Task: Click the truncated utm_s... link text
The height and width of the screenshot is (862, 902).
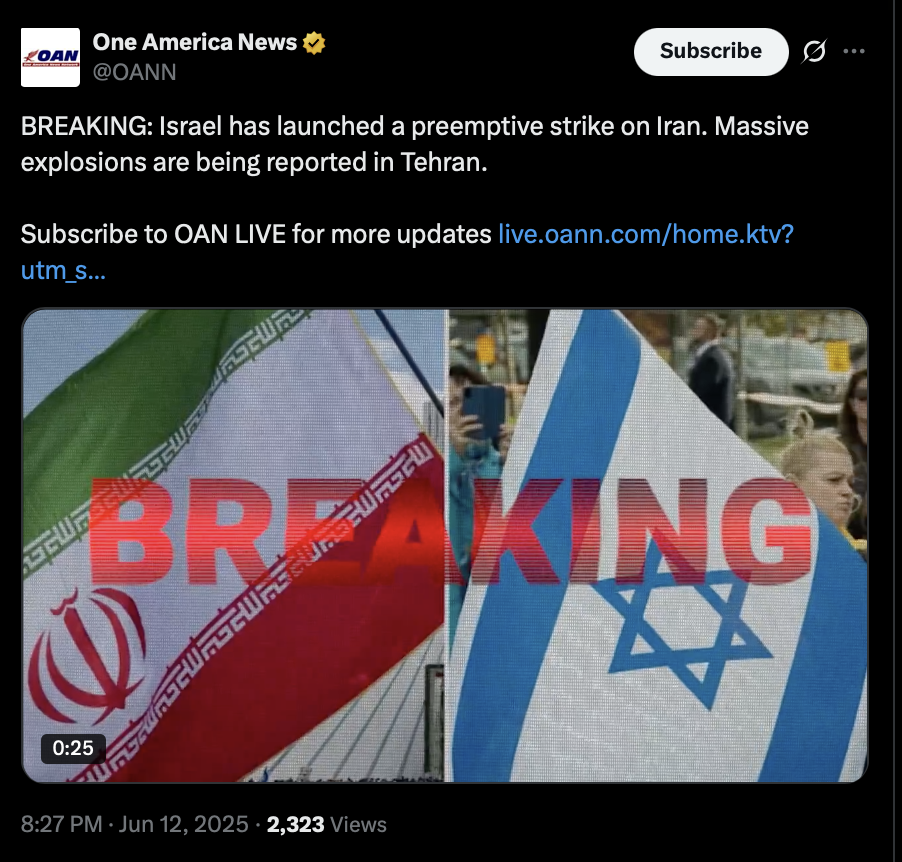Action: coord(63,270)
